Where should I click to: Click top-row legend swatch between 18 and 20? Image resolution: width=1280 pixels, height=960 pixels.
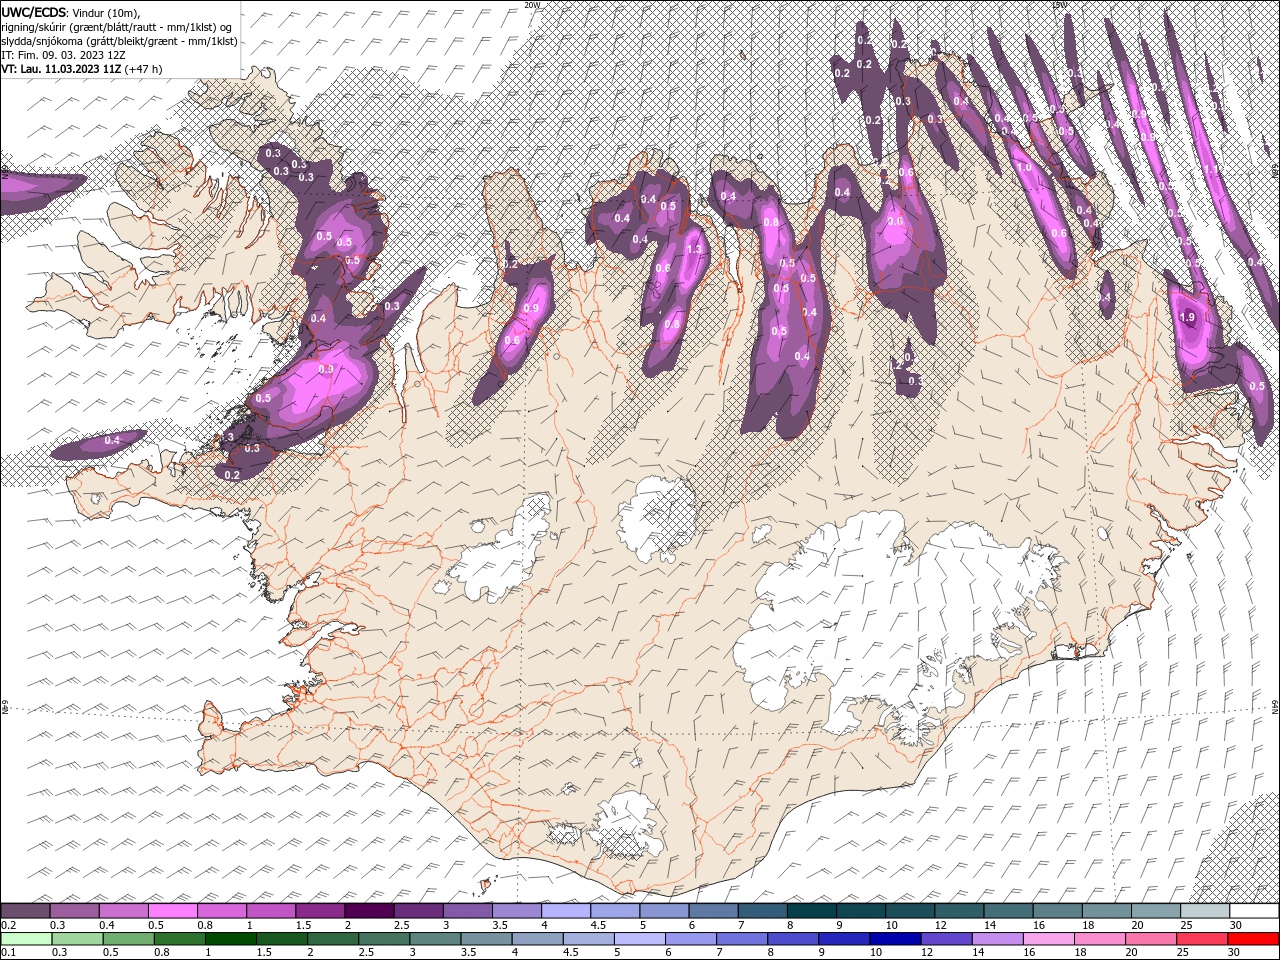(1105, 911)
